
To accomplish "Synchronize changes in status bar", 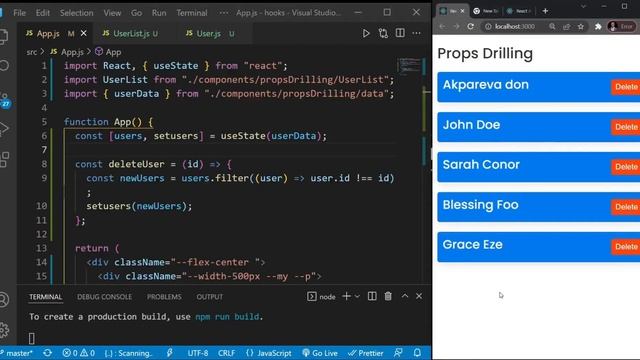I will [x=47, y=353].
